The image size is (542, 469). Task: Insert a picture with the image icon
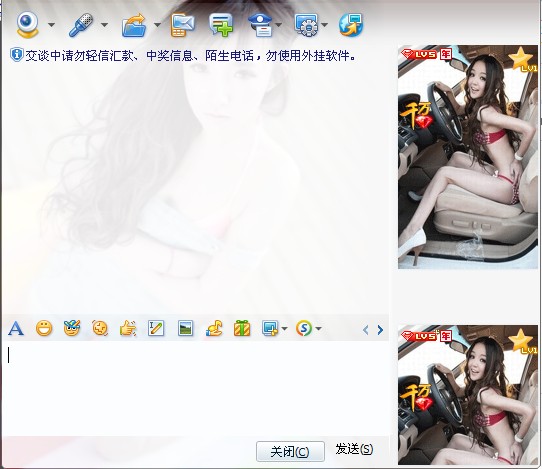point(186,328)
